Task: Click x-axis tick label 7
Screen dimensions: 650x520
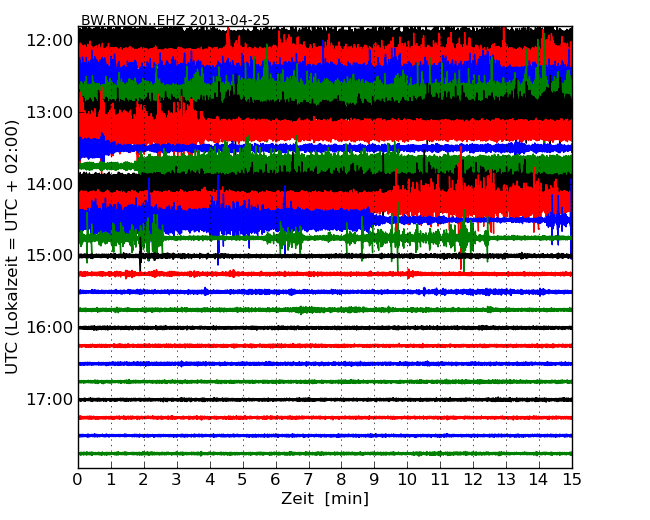Action: [308, 480]
